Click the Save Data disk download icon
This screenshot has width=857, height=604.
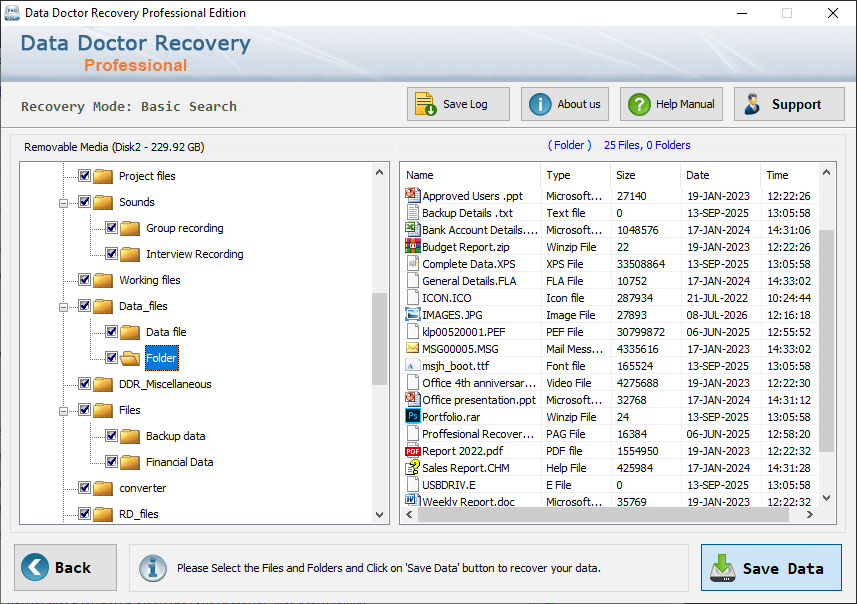pyautogui.click(x=723, y=568)
